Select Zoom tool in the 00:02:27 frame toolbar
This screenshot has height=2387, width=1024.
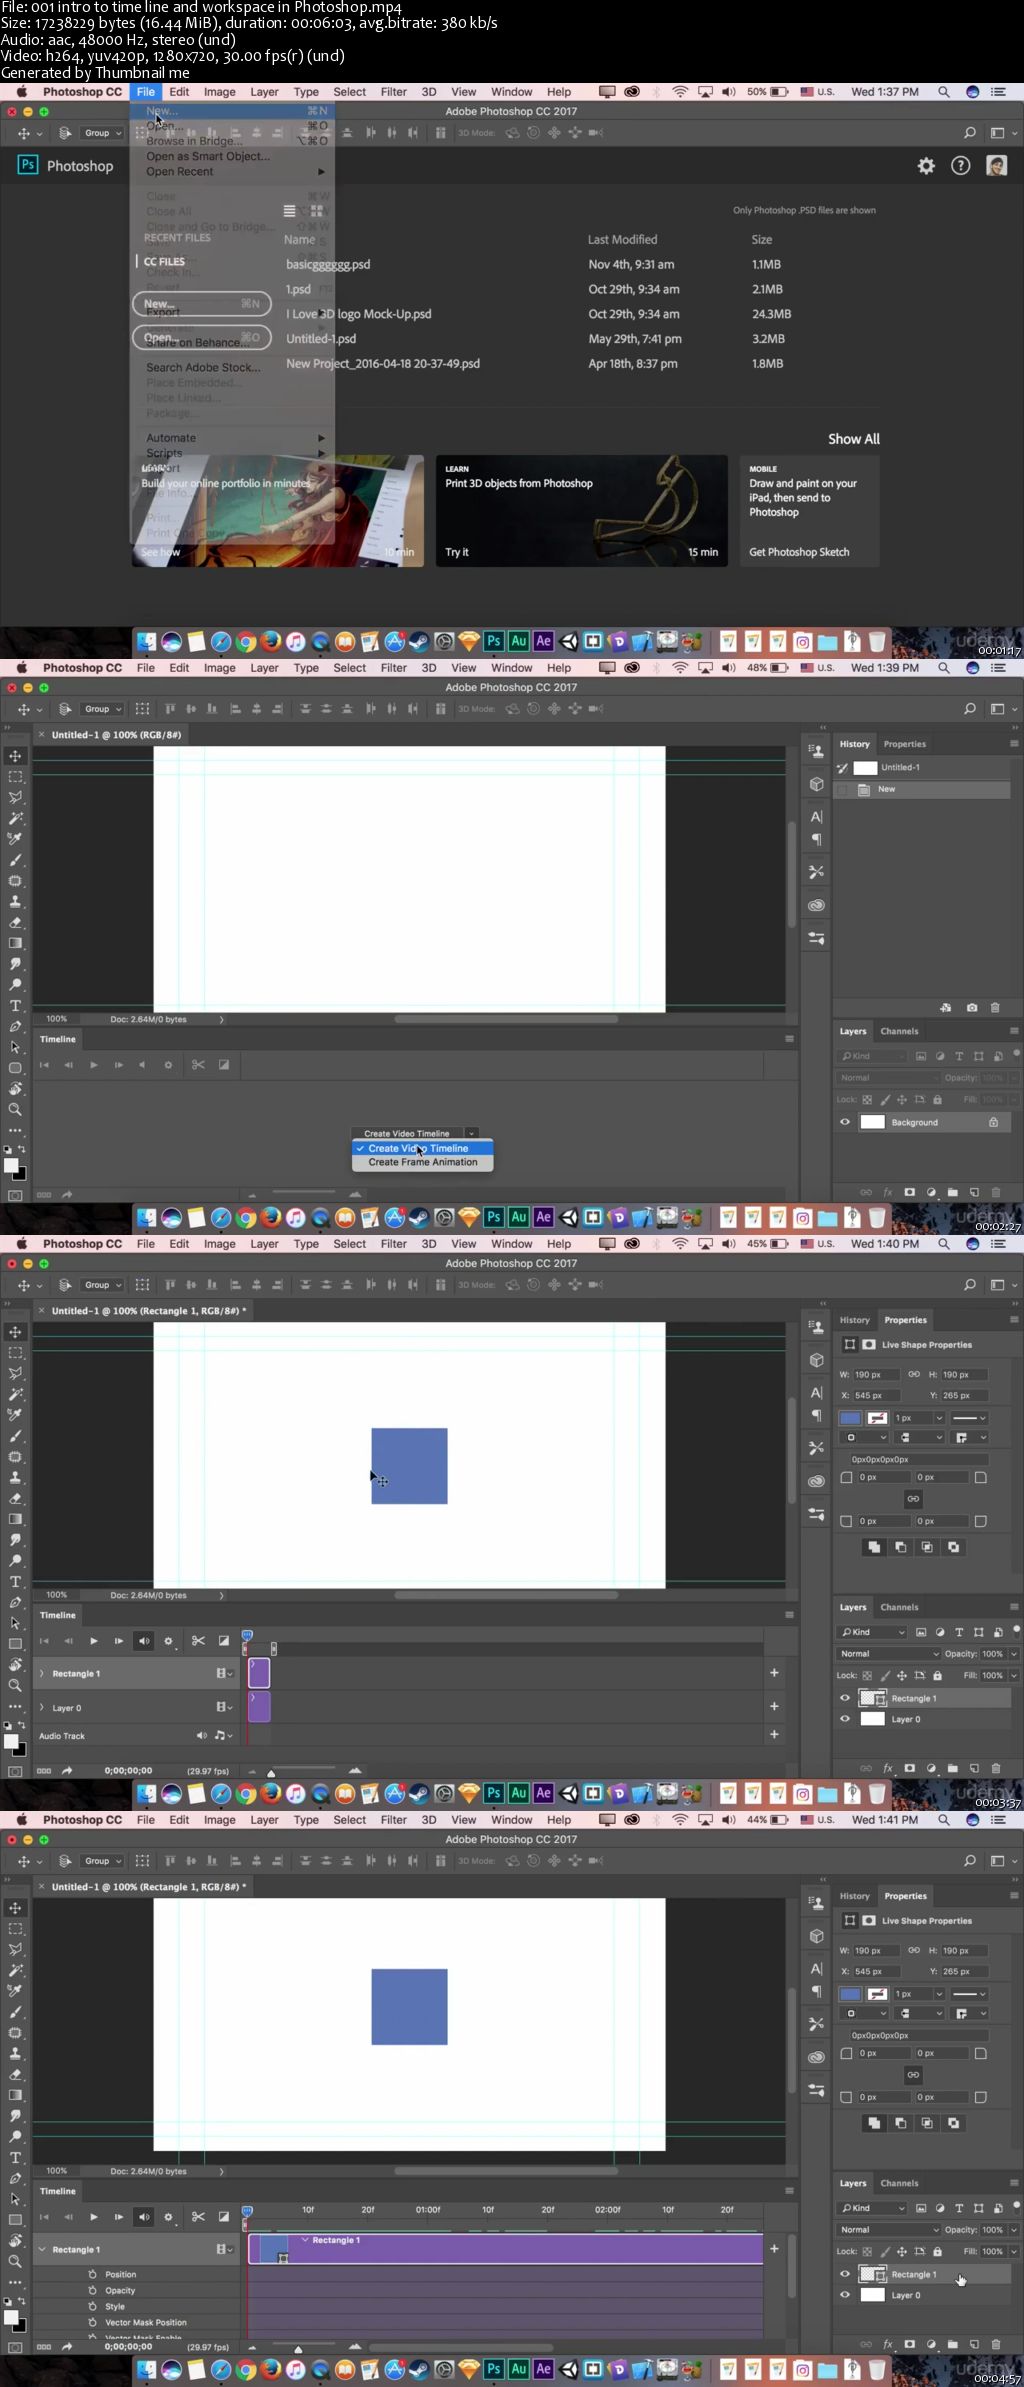tap(15, 1109)
